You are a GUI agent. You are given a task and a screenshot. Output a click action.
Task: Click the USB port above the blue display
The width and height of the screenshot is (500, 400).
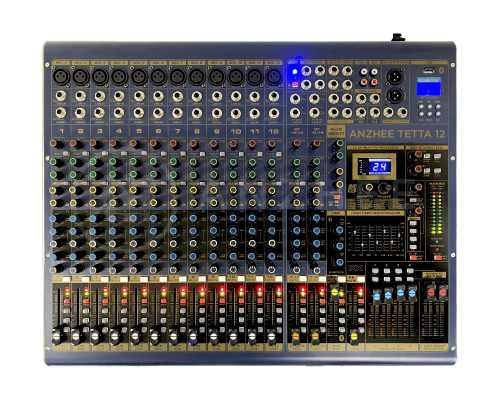[x=429, y=70]
